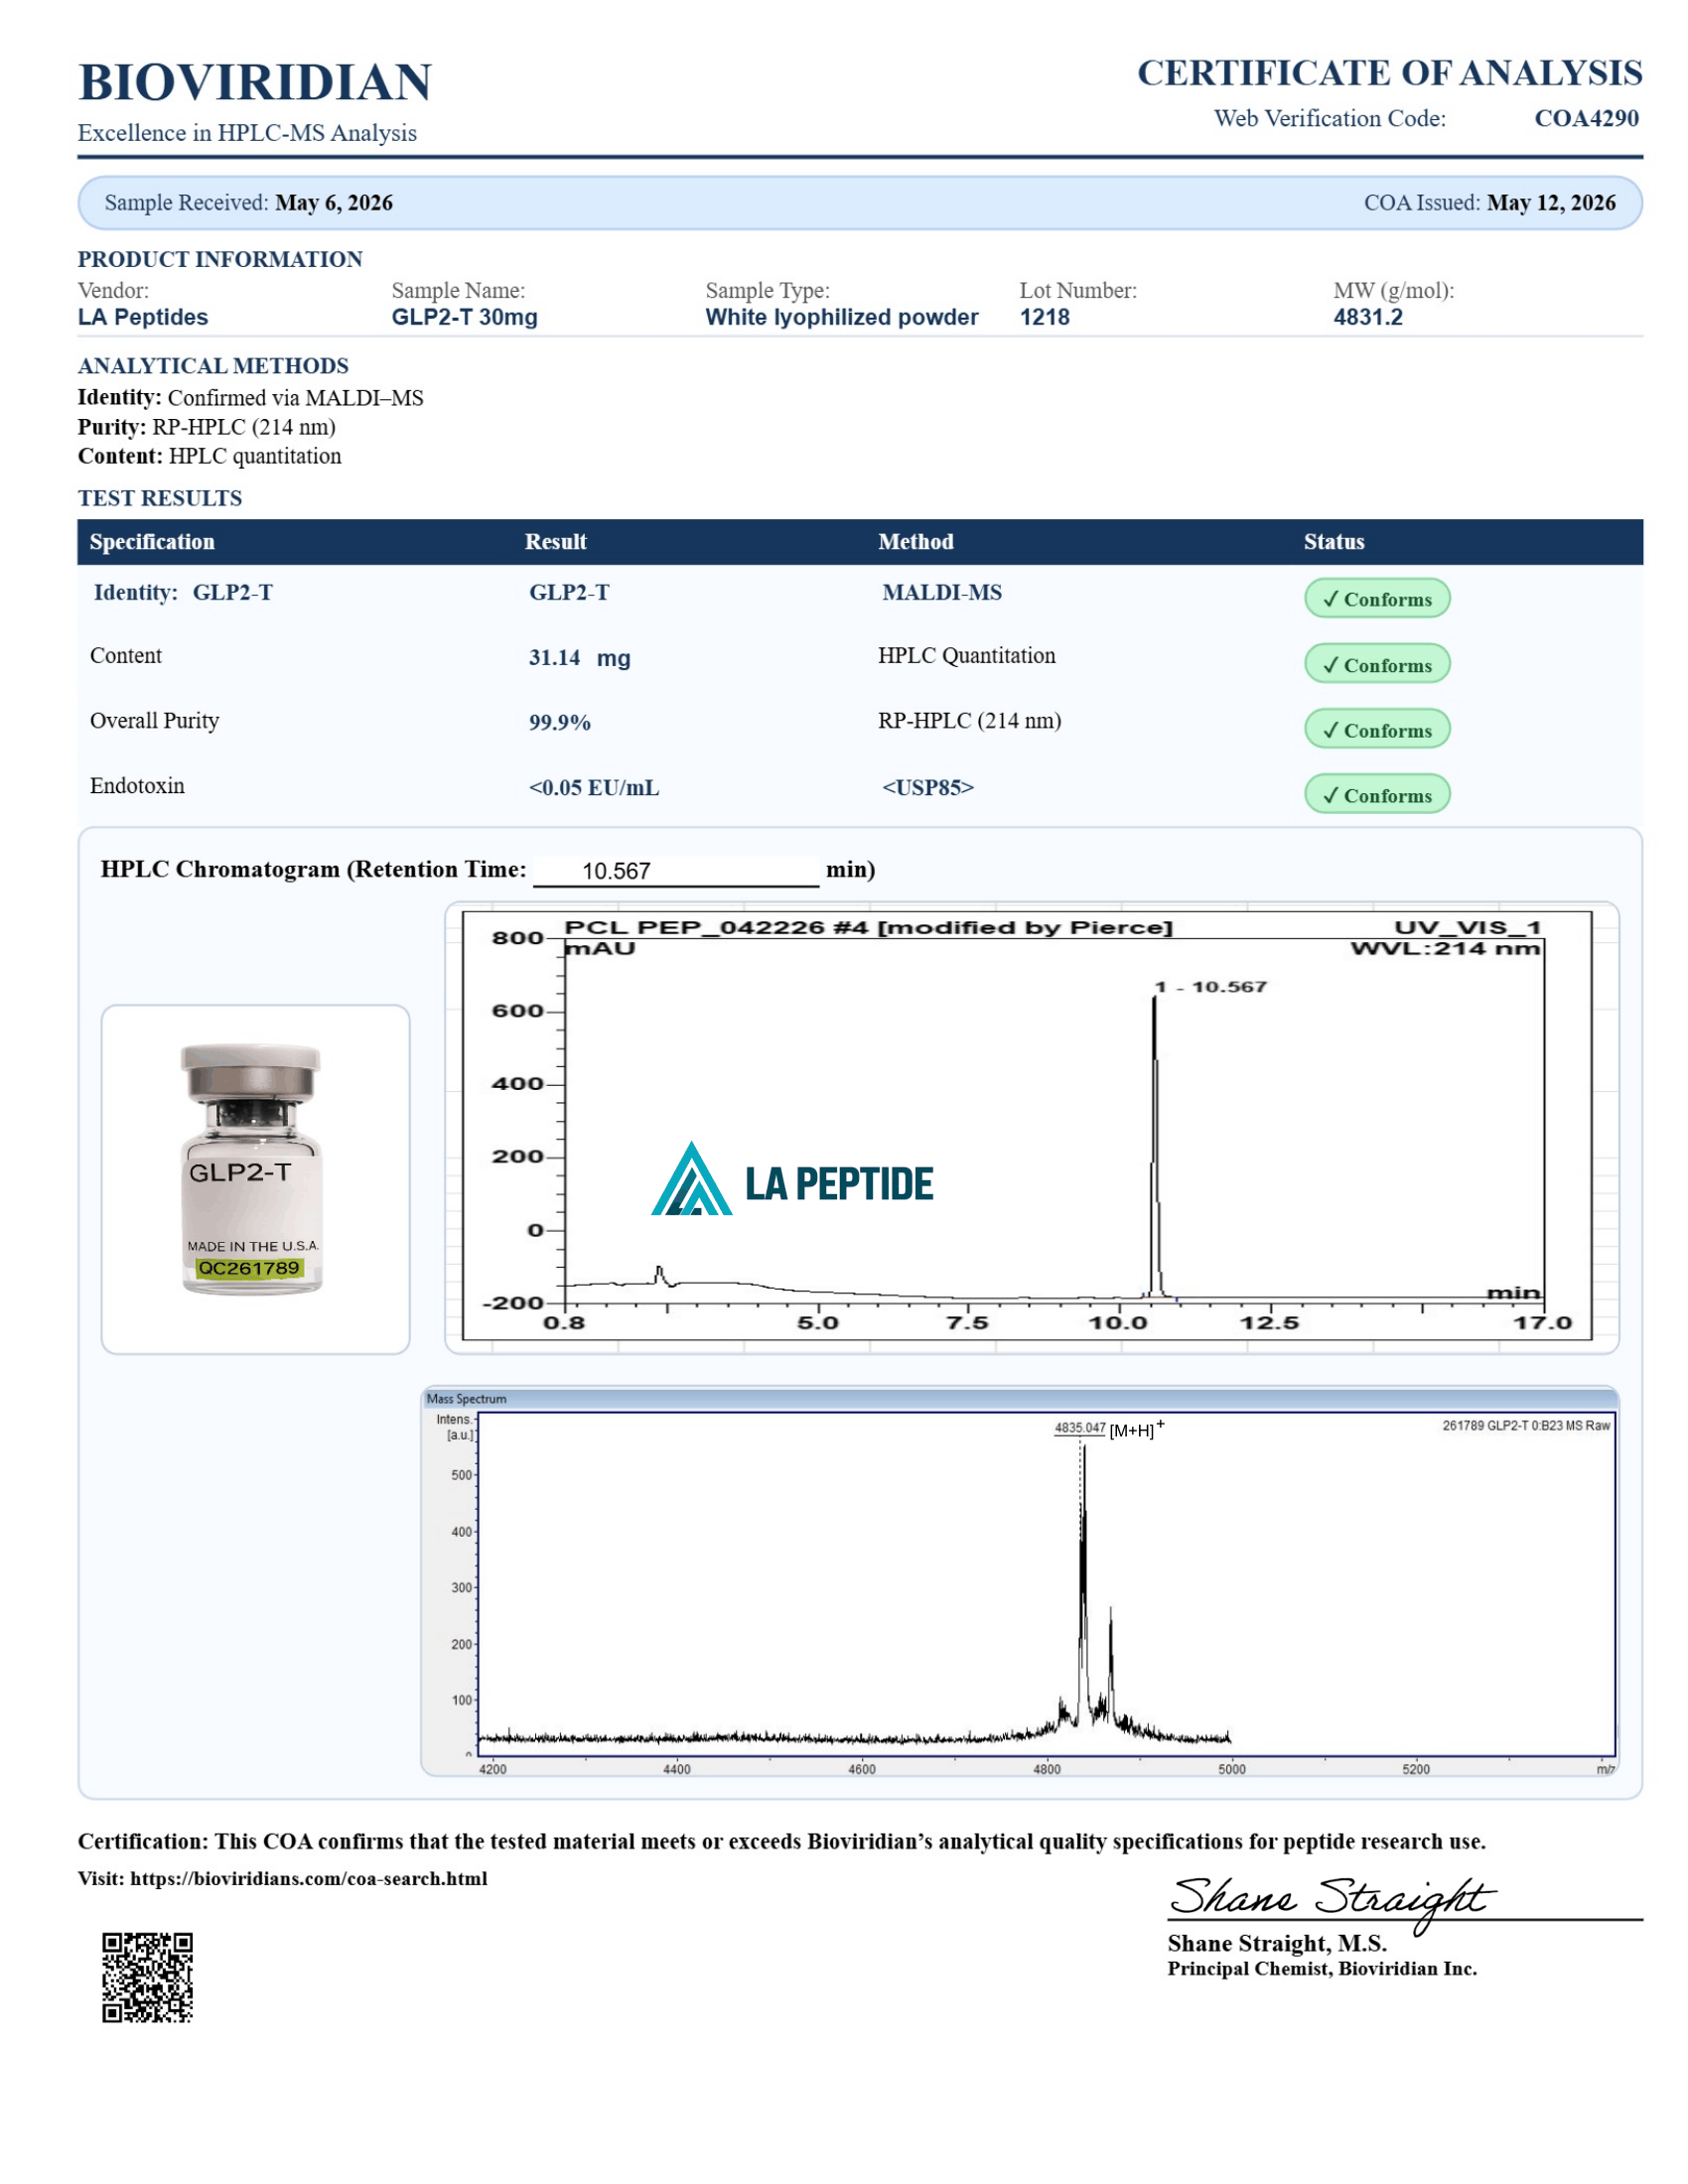The width and height of the screenshot is (1688, 2184).
Task: Click the Status column header
Action: [1333, 542]
